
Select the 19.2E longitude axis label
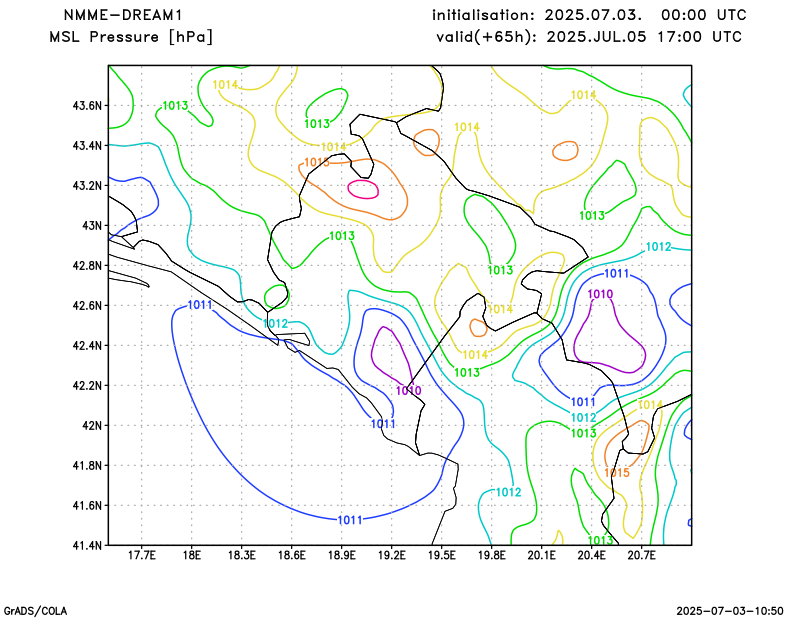click(x=391, y=555)
